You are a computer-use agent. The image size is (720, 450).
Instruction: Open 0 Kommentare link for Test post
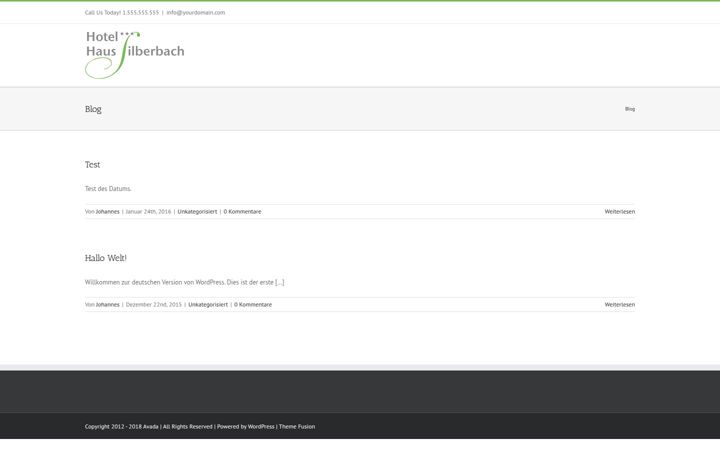pos(242,212)
